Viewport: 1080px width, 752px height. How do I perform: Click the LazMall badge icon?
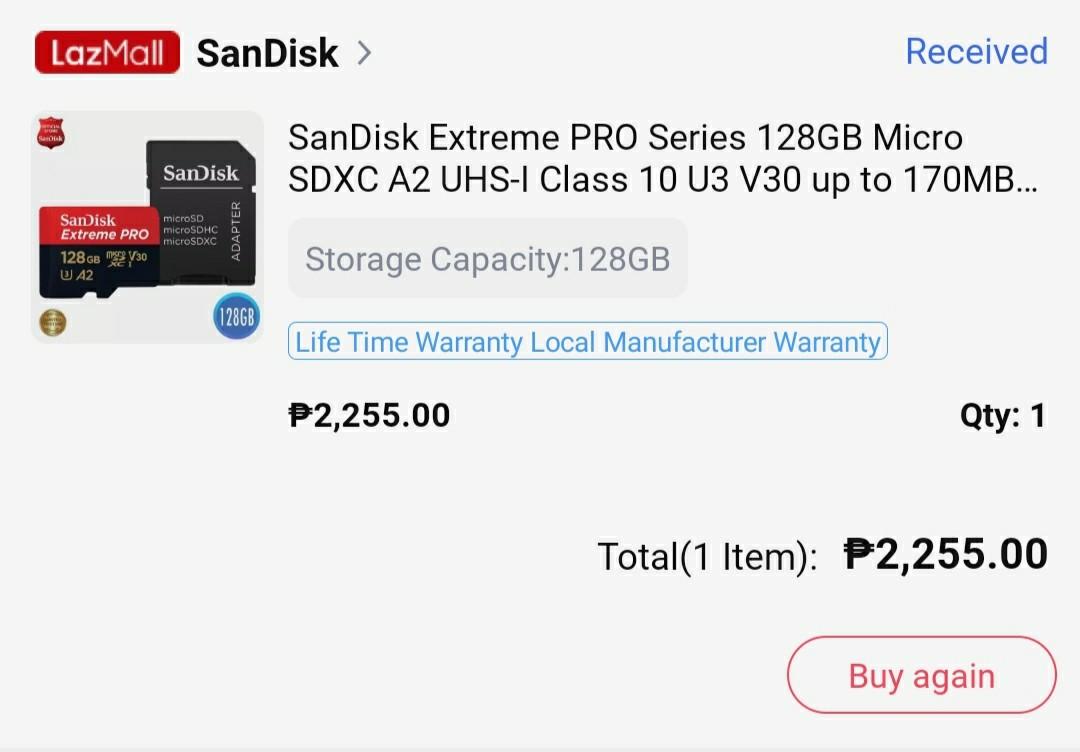coord(106,52)
